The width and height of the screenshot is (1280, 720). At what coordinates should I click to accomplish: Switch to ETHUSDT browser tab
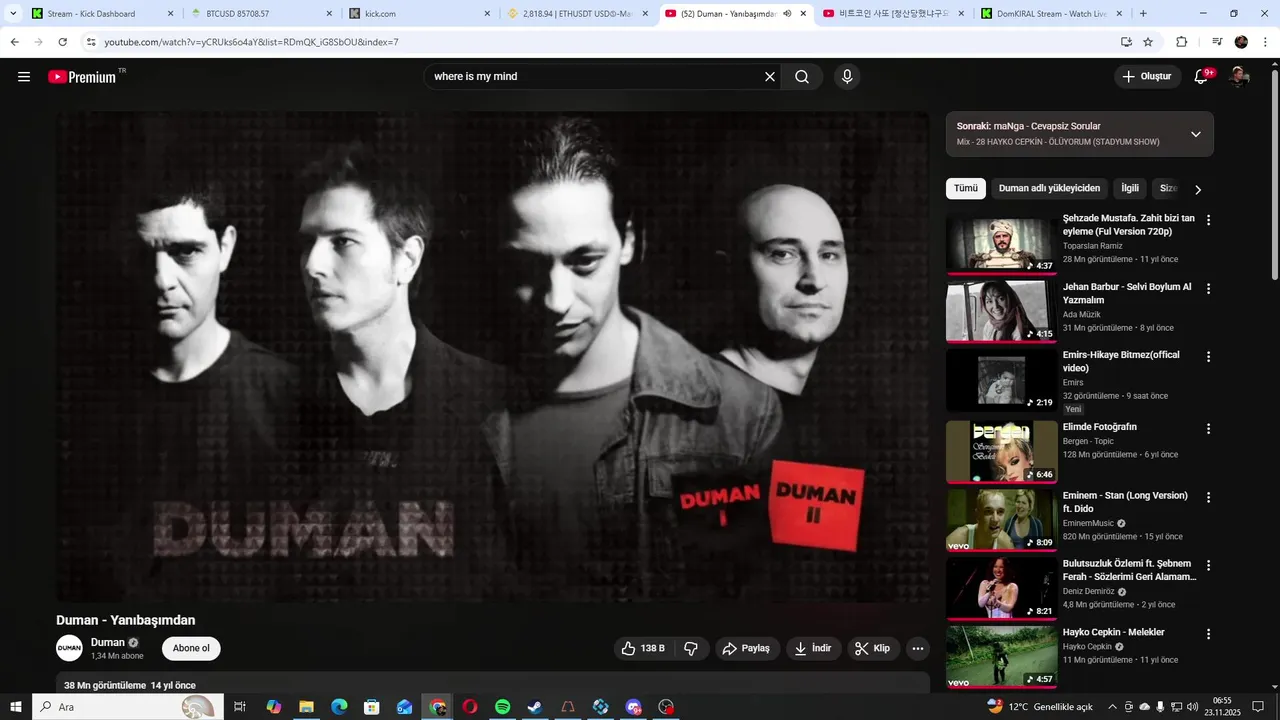pyautogui.click(x=577, y=14)
